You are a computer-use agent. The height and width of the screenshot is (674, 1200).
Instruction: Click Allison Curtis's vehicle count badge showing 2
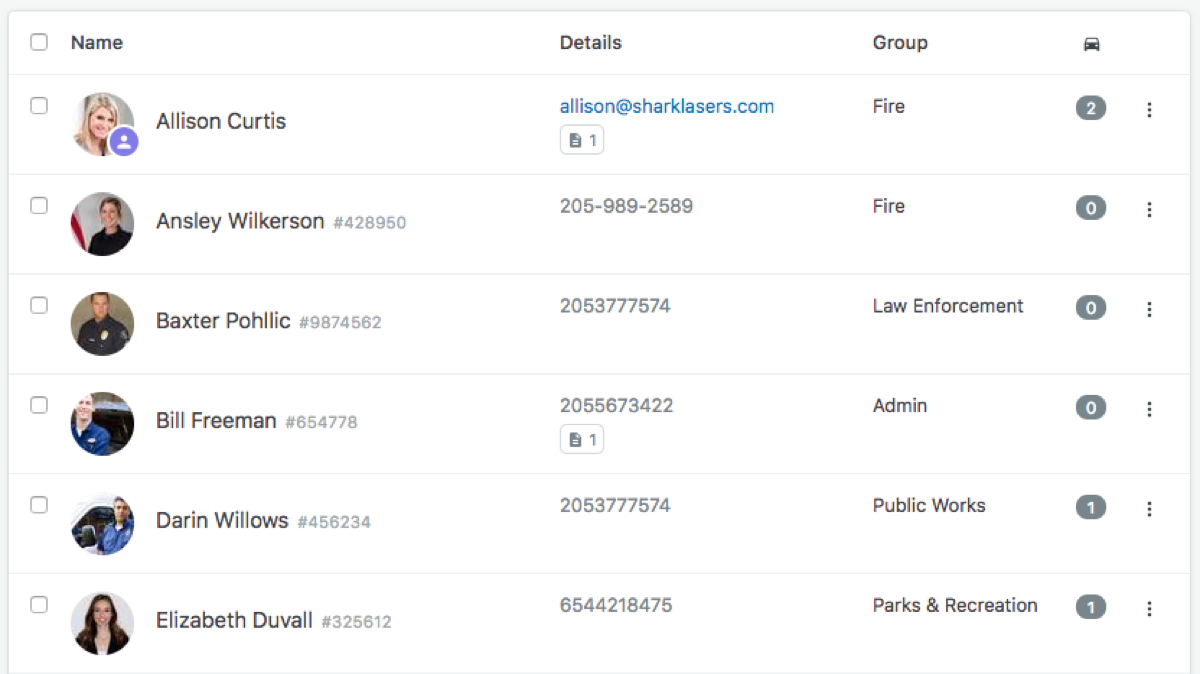(1091, 108)
